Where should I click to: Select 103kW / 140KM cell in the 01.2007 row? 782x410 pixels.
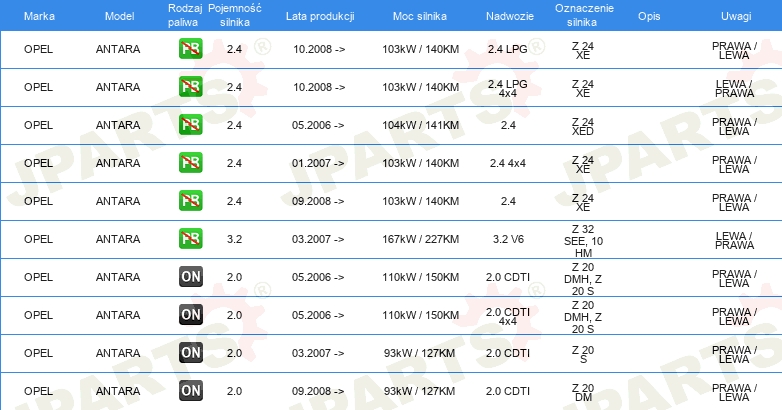coord(420,163)
